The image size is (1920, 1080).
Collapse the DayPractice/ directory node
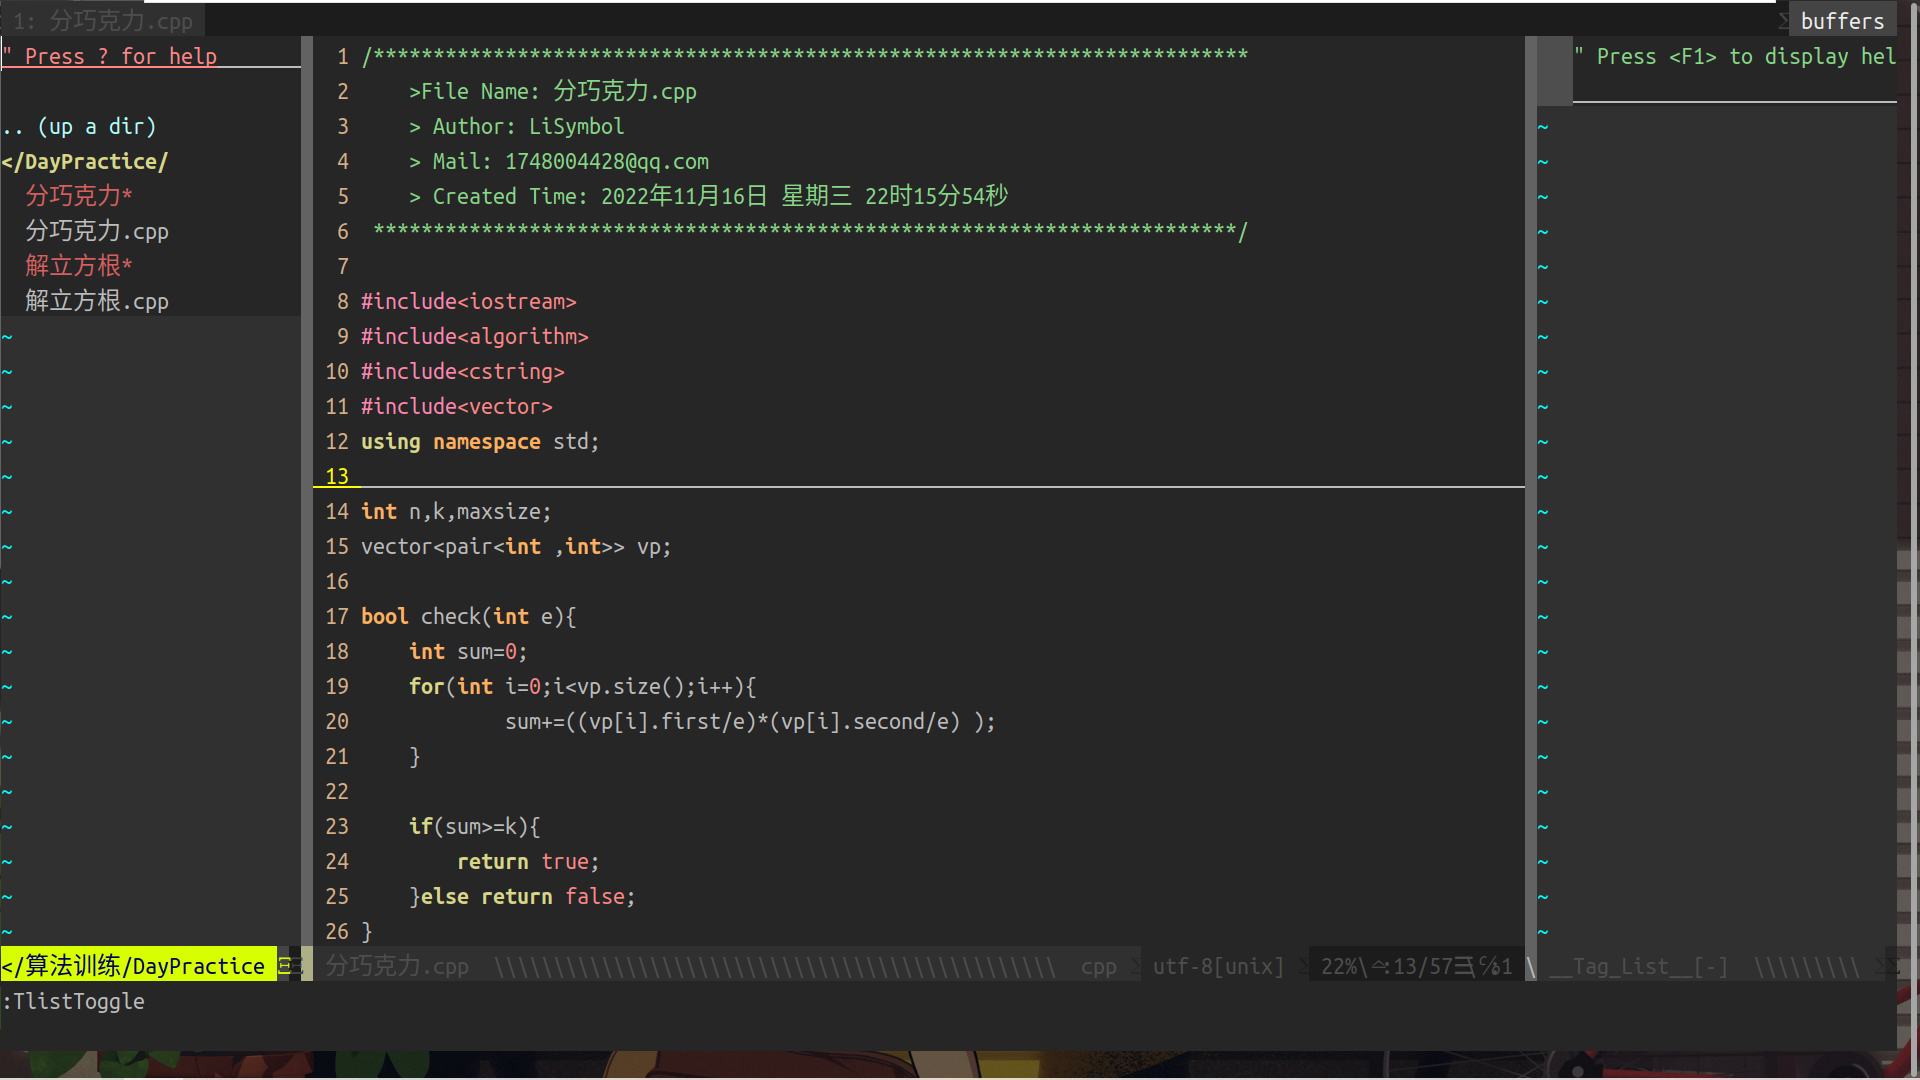[x=85, y=161]
